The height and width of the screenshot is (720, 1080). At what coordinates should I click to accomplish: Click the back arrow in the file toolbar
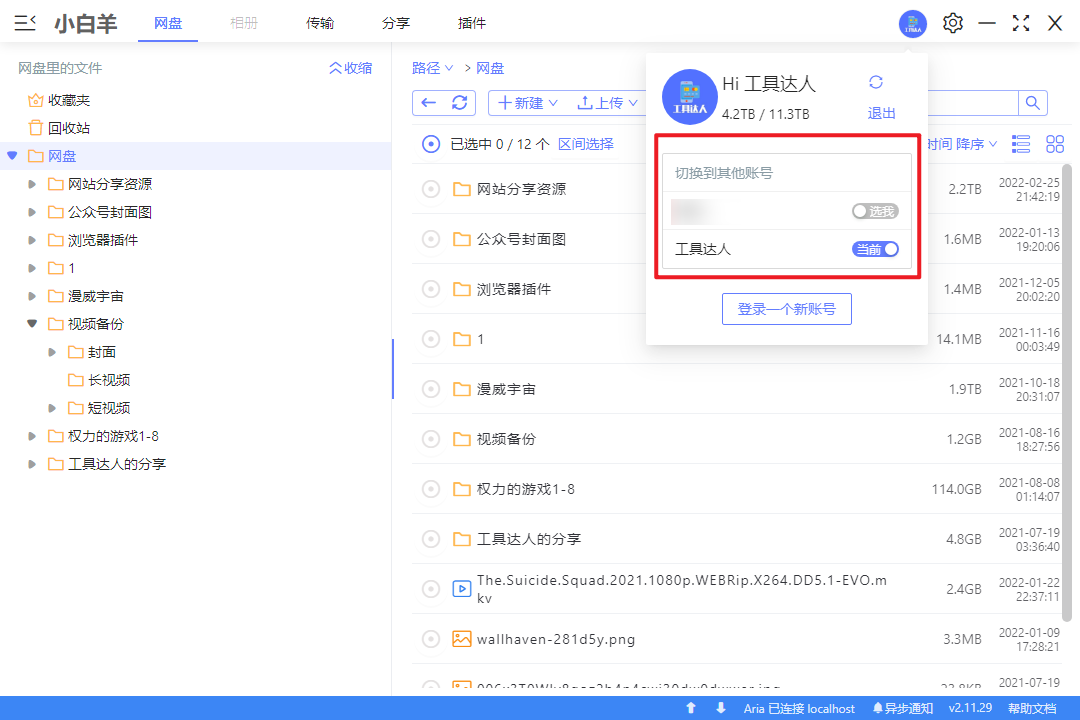click(429, 103)
